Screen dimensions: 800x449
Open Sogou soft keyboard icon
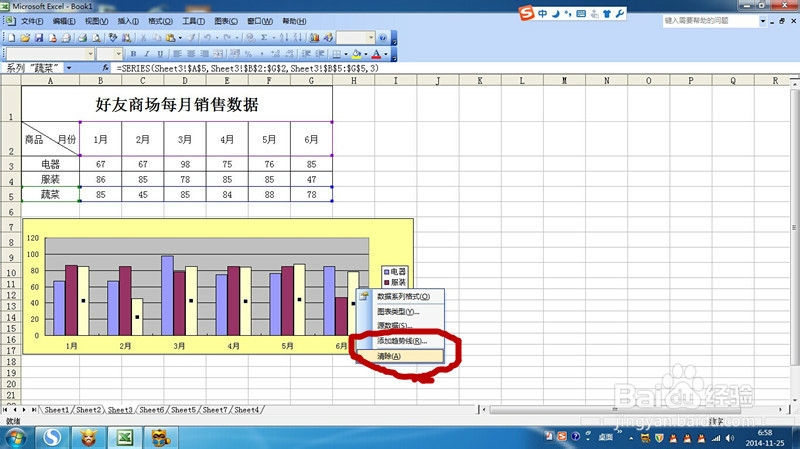[x=581, y=14]
